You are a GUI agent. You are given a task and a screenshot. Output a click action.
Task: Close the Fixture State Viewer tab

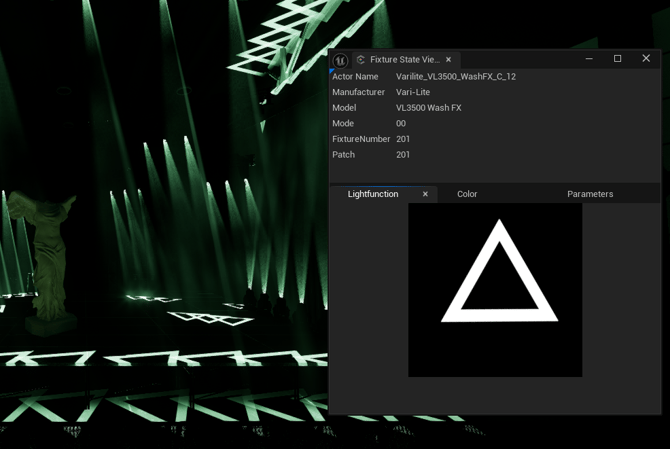pos(448,59)
